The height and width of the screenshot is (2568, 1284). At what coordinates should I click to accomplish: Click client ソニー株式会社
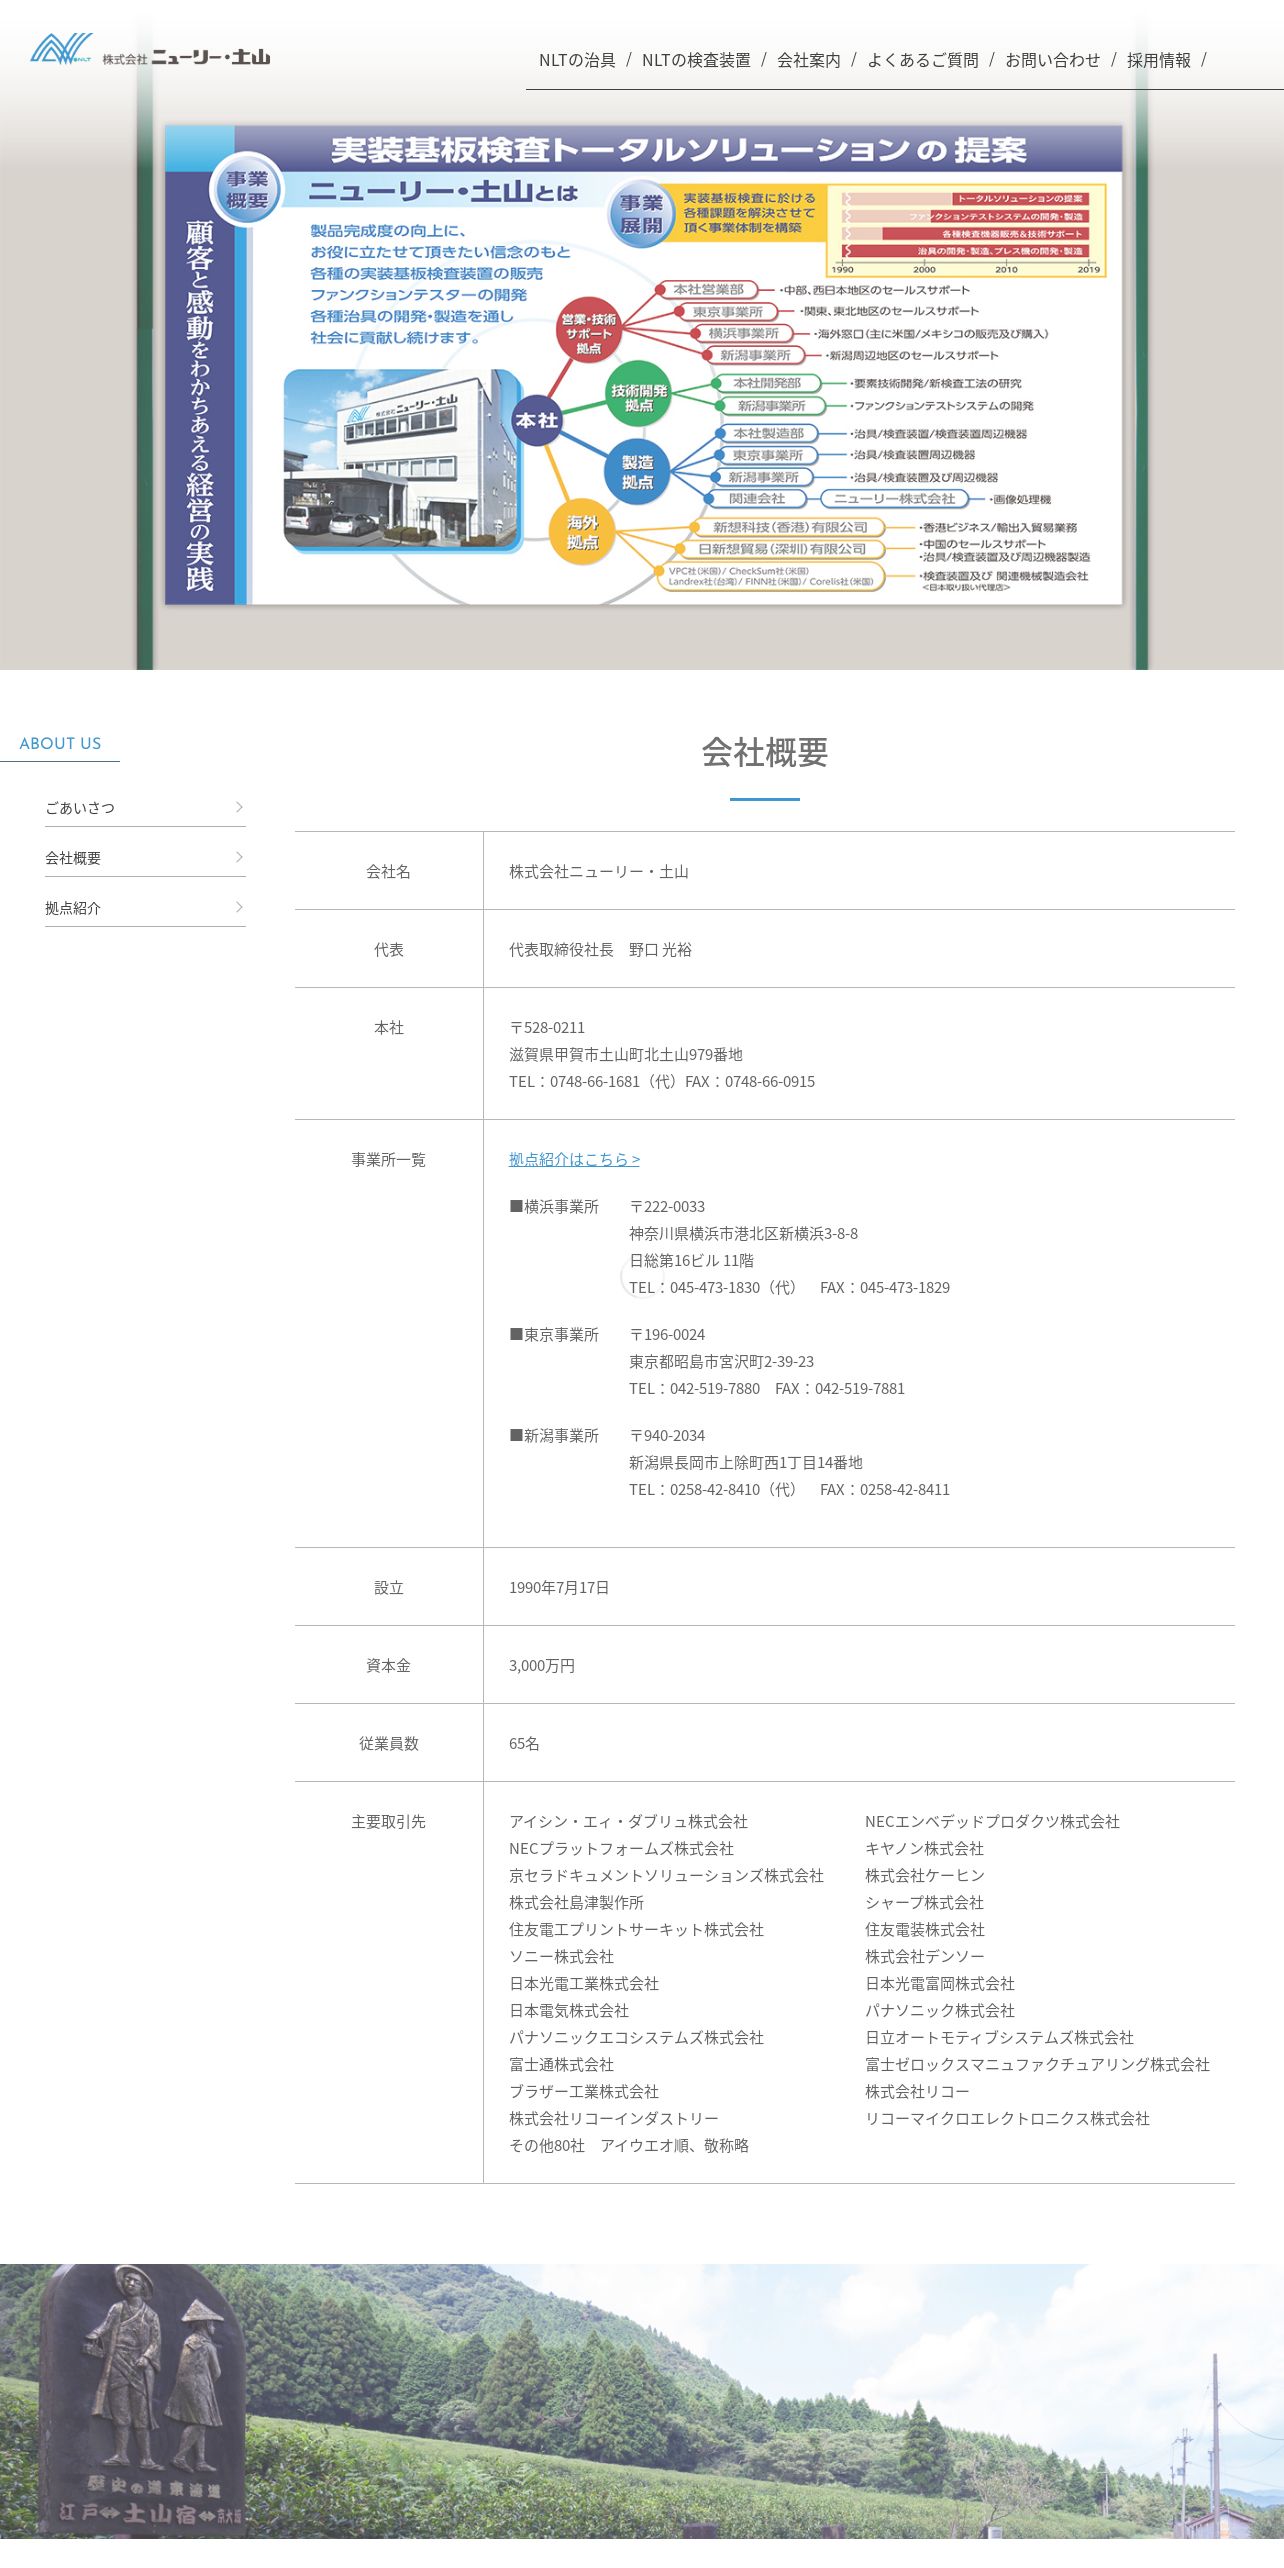[x=561, y=1956]
